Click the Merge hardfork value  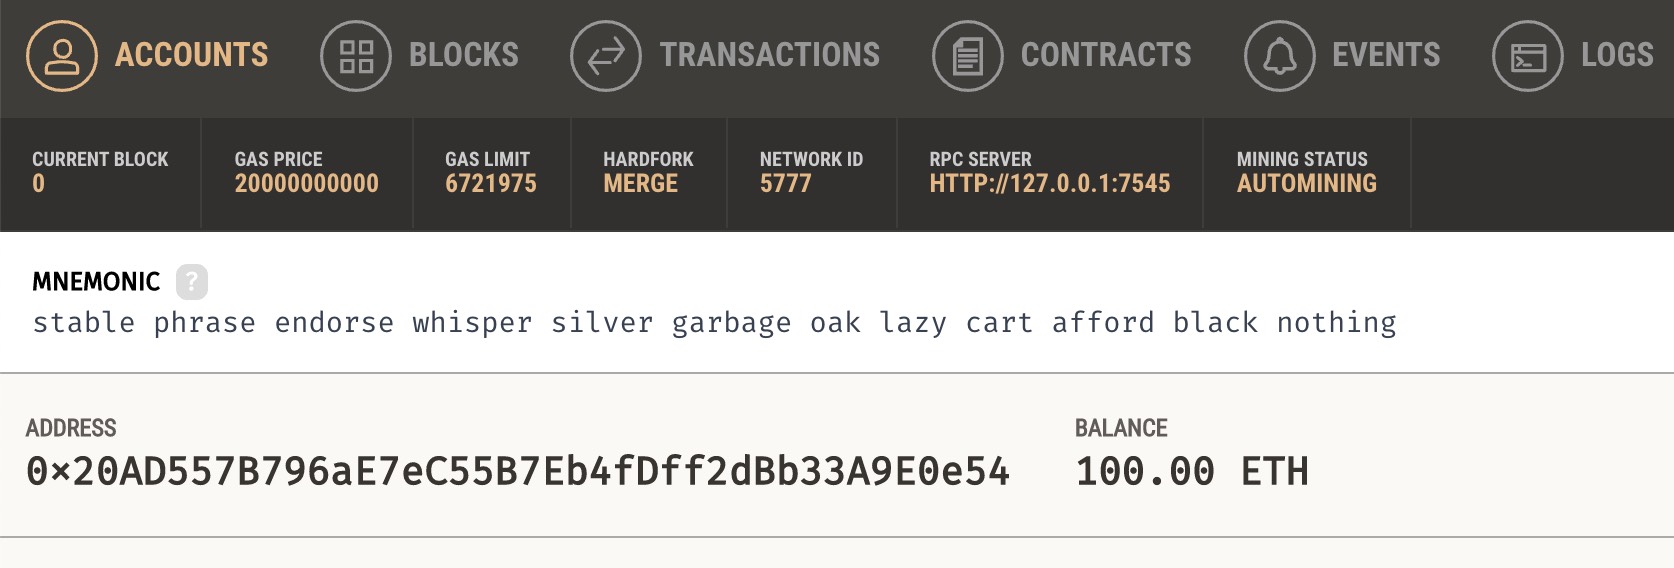(640, 184)
